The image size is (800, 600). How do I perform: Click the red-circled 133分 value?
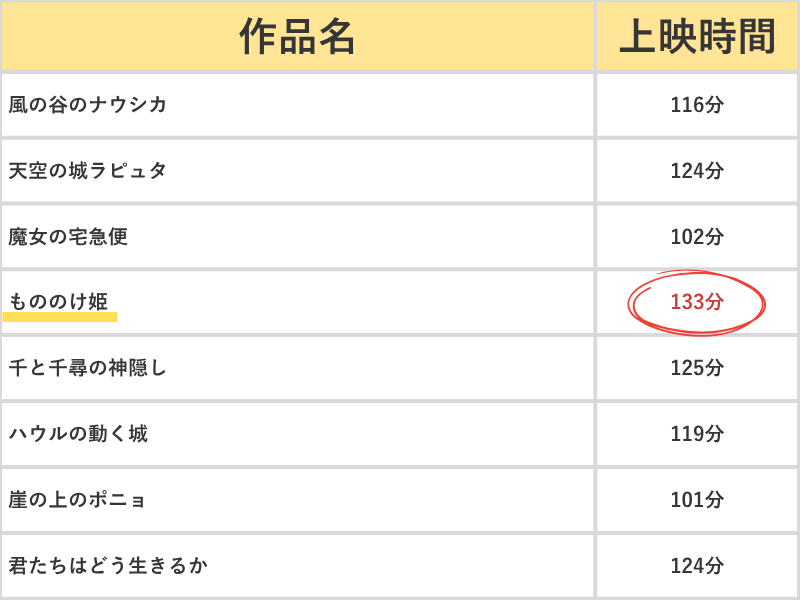pyautogui.click(x=697, y=302)
